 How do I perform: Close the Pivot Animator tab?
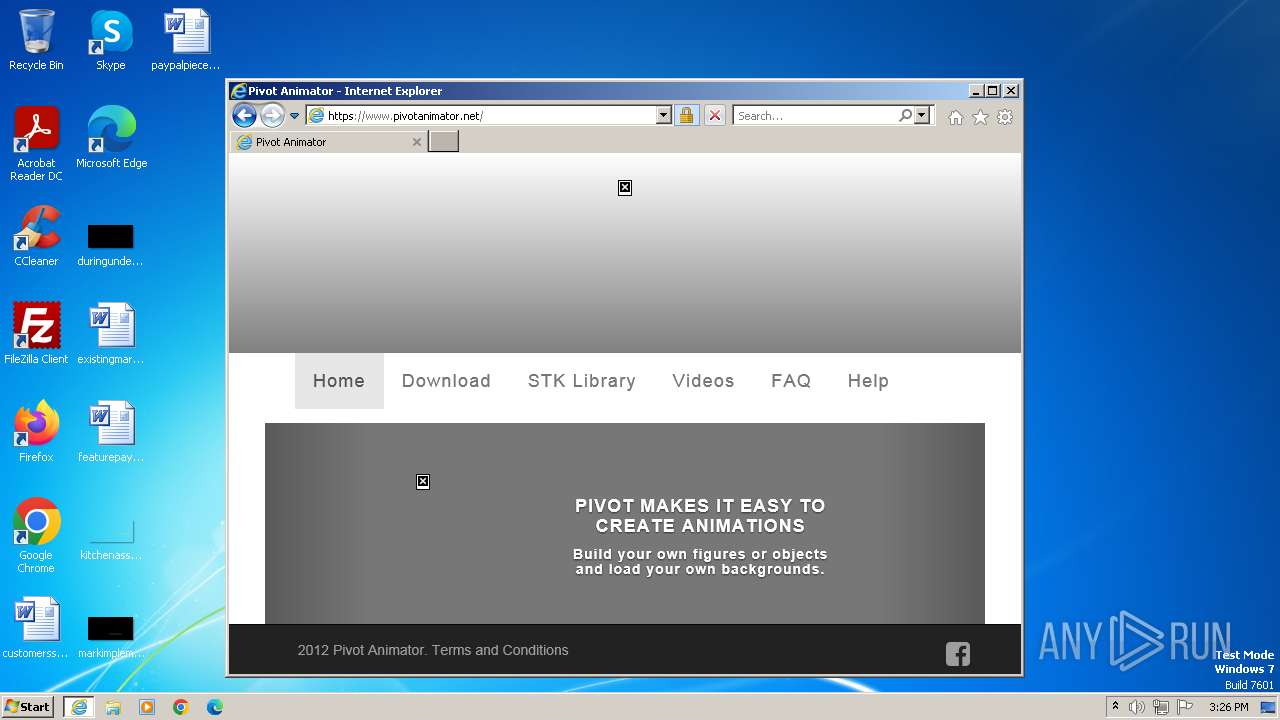(x=417, y=142)
